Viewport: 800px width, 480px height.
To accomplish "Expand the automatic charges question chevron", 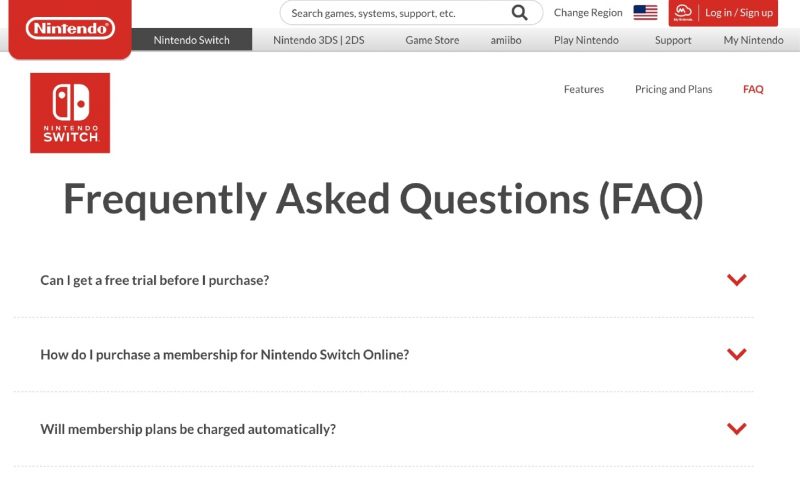I will 737,429.
